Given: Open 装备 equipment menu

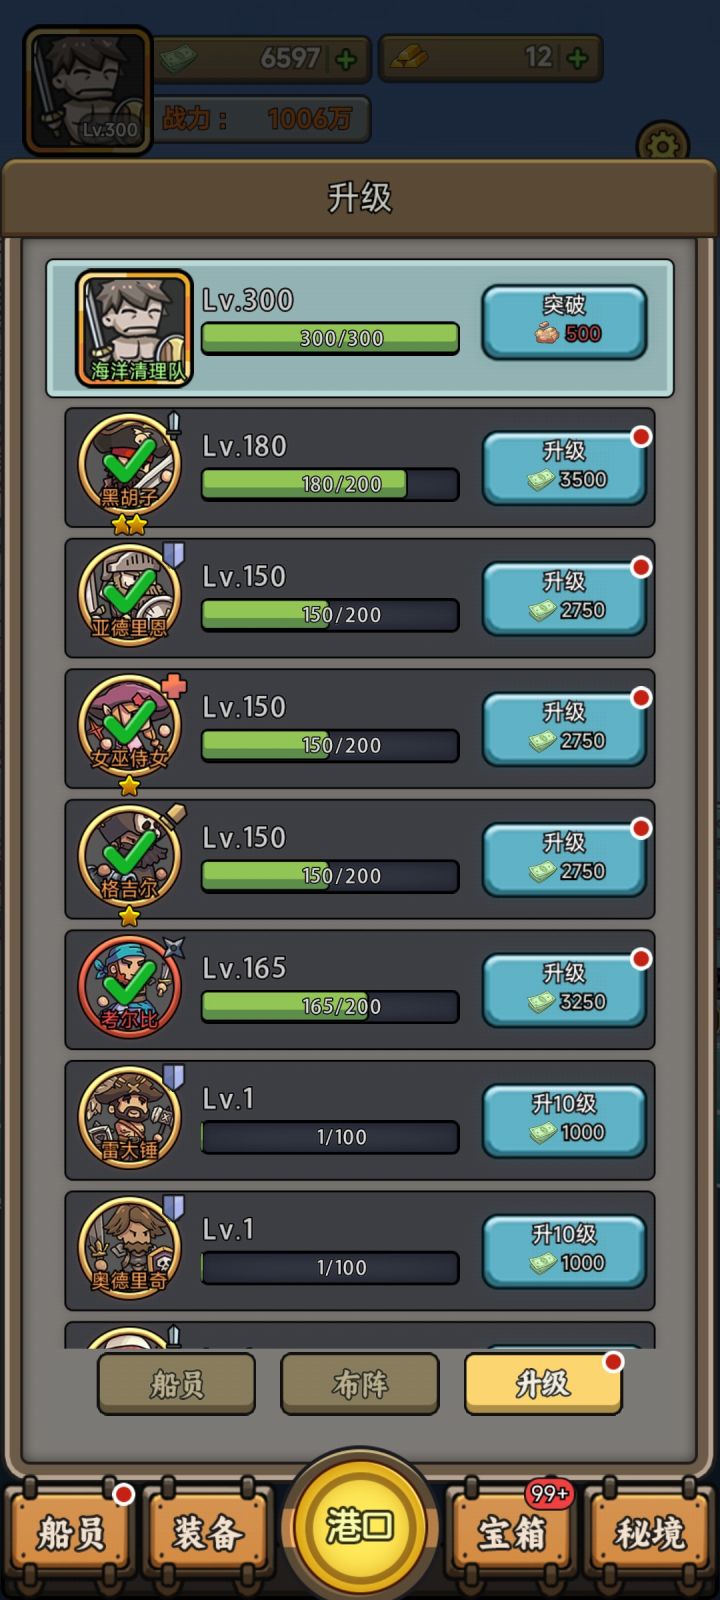Looking at the screenshot, I should tap(207, 1532).
